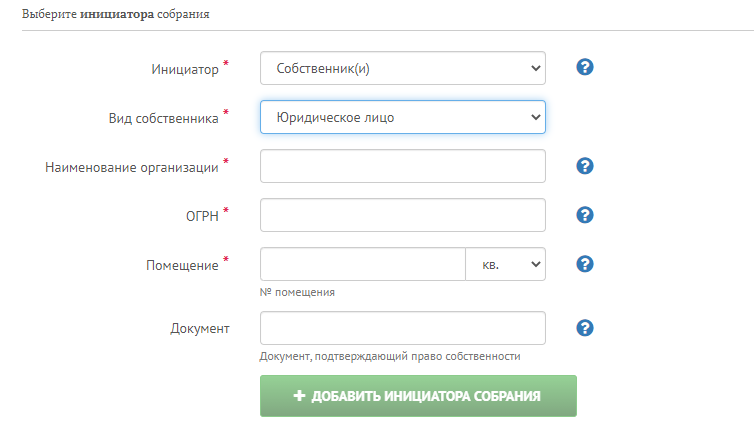Expand the Вид собственника dropdown

coord(402,117)
